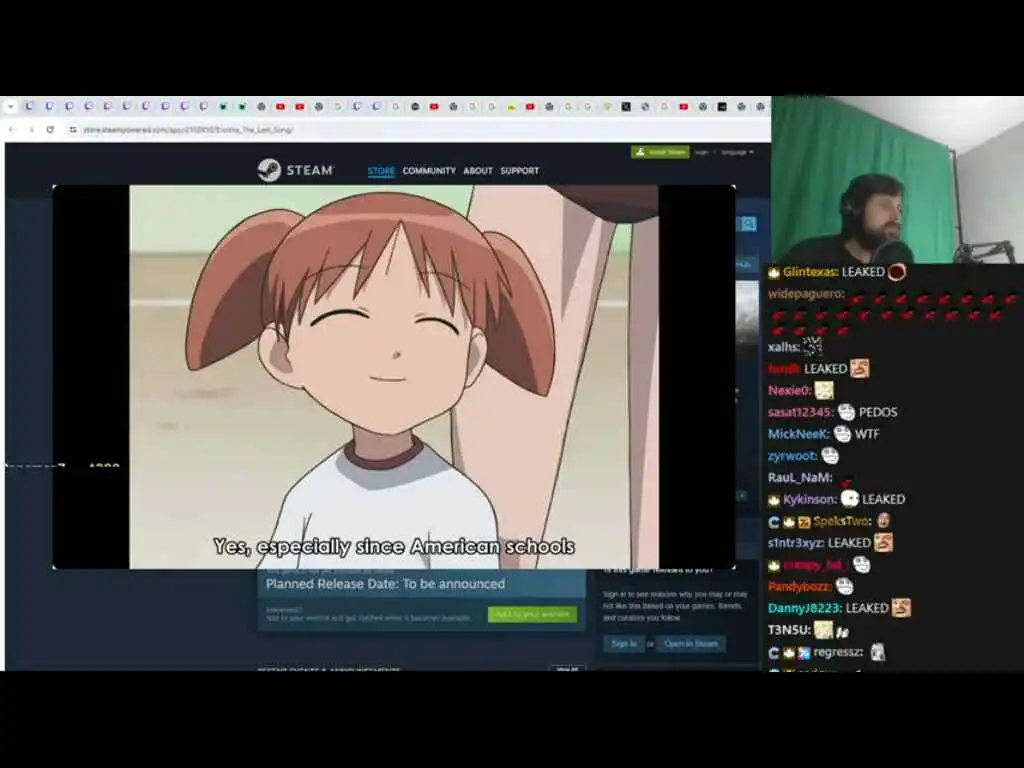The image size is (1024, 768).
Task: Click xalhs username in chat
Action: pos(784,347)
